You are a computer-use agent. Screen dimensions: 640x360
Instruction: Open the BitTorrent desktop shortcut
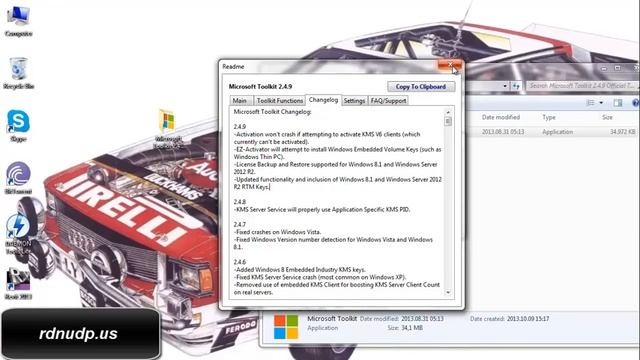[x=18, y=178]
